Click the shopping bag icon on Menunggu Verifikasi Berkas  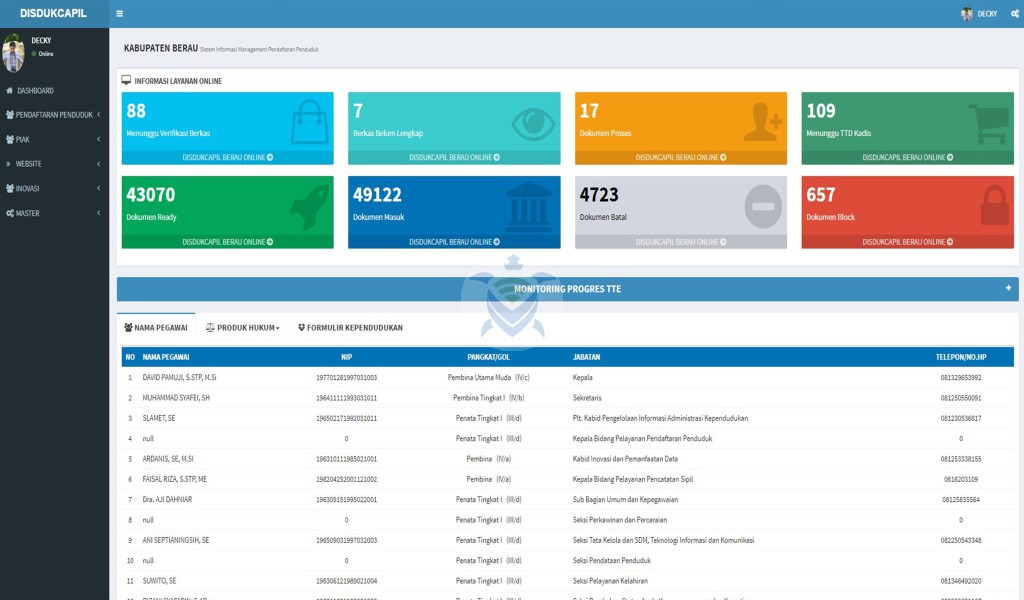[309, 121]
